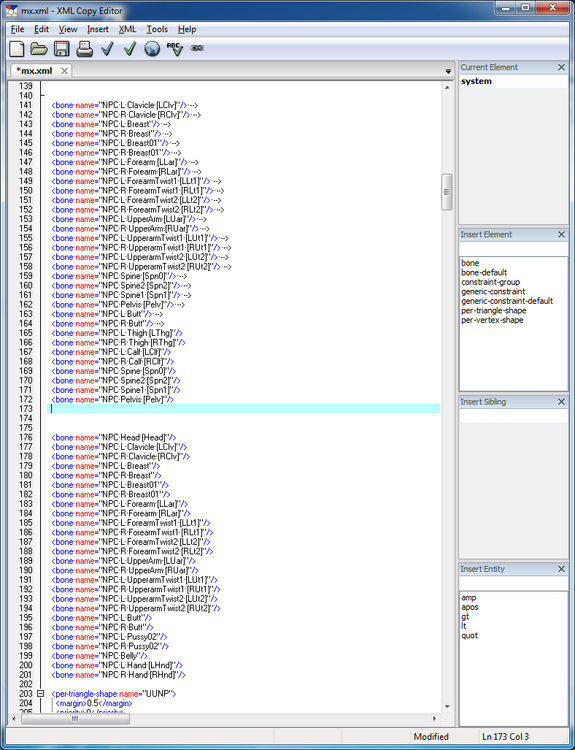Click the XML Copy Editor title icon
This screenshot has height=750, width=575.
pyautogui.click(x=11, y=11)
